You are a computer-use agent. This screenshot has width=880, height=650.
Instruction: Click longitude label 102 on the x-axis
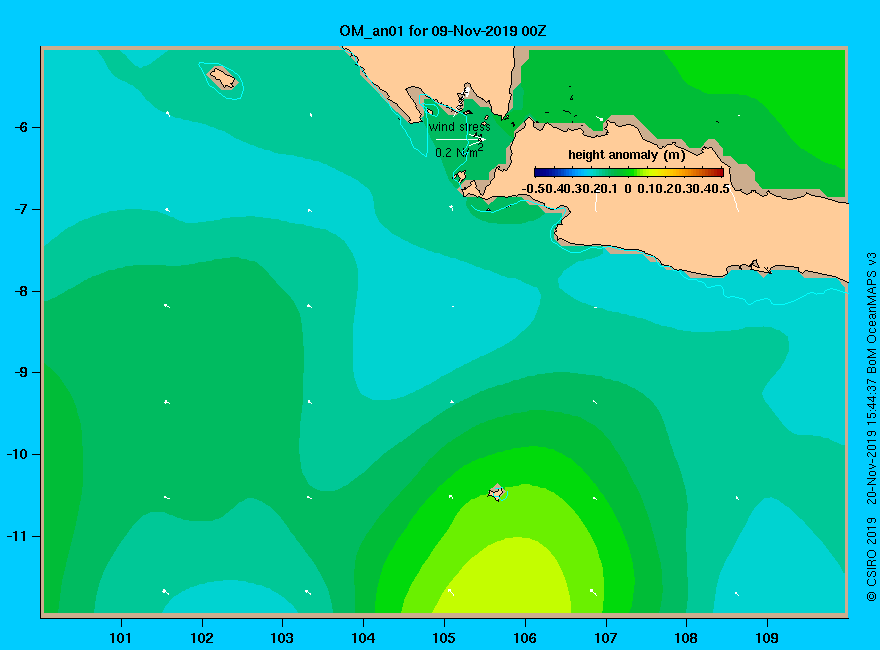click(x=201, y=638)
